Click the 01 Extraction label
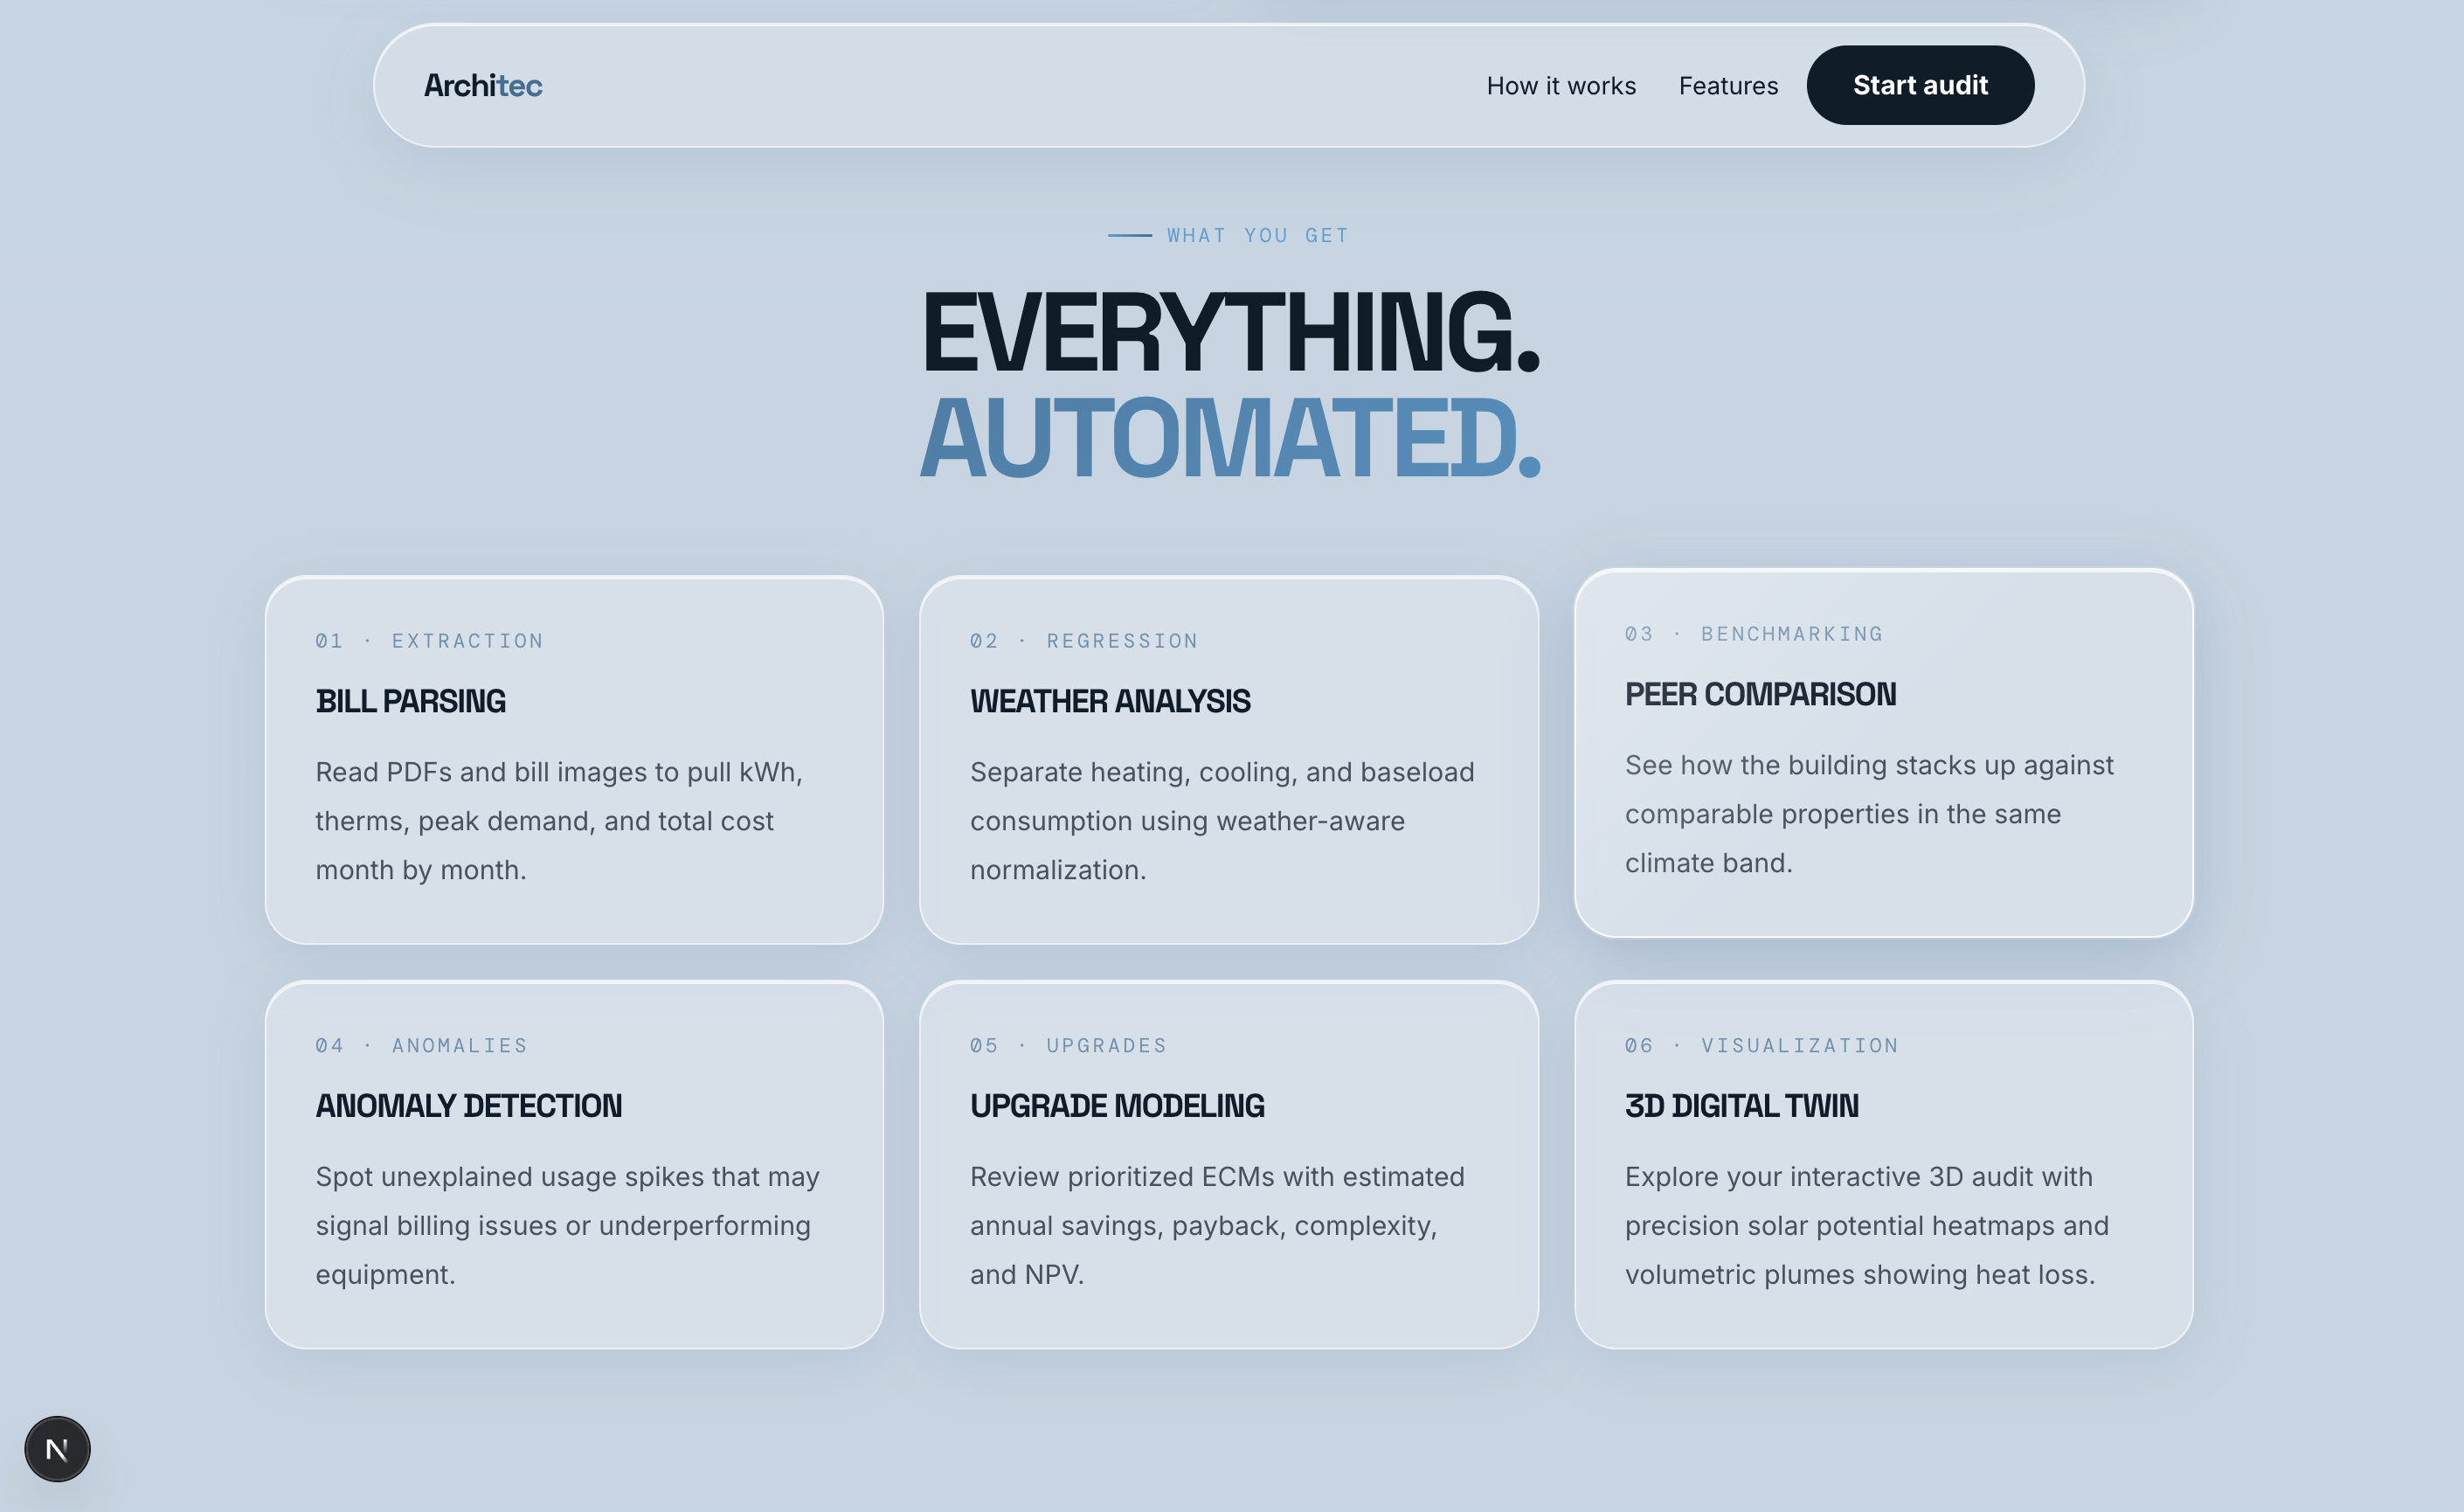This screenshot has width=2464, height=1512. (429, 641)
